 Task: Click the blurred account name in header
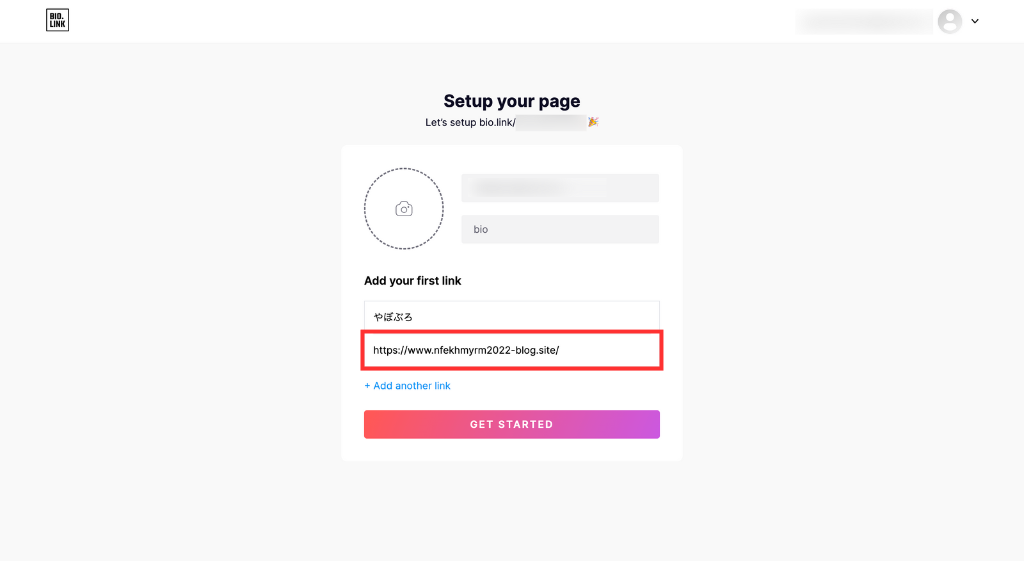(x=864, y=22)
